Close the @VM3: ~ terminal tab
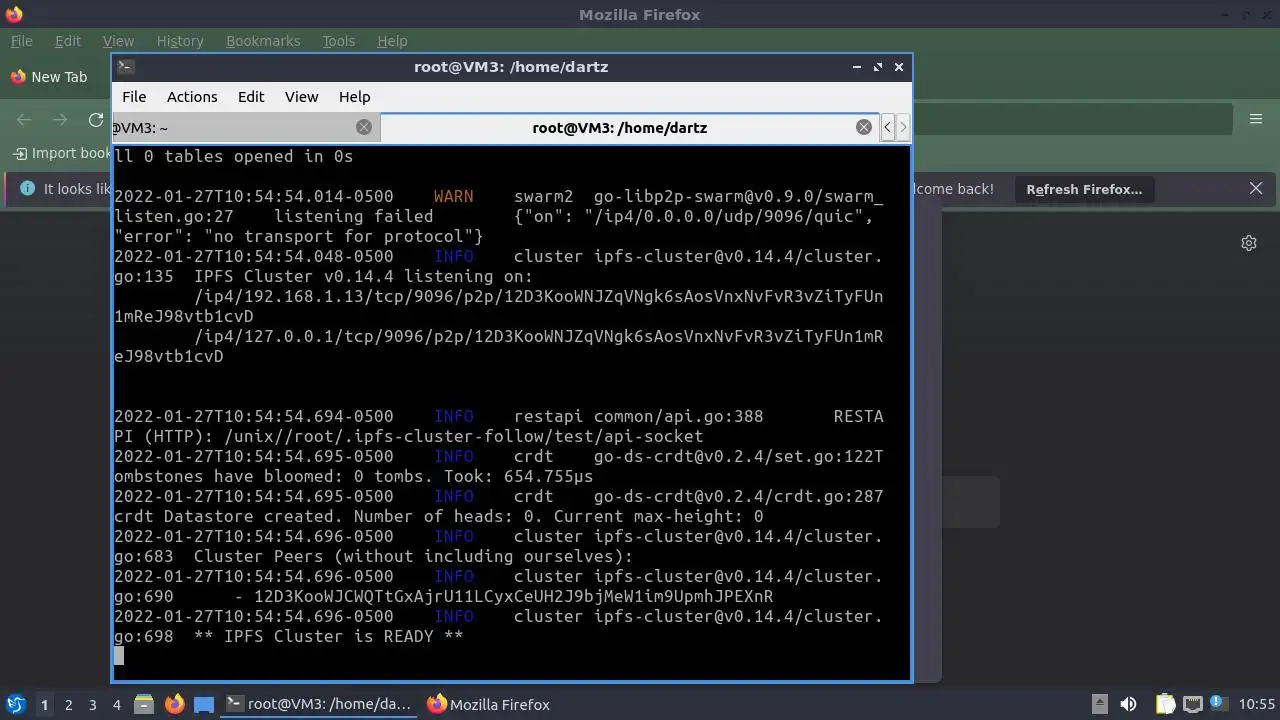 pyautogui.click(x=364, y=127)
